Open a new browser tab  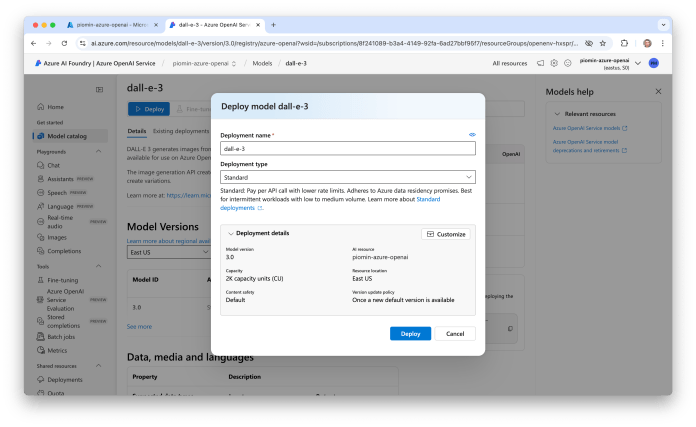(x=273, y=25)
